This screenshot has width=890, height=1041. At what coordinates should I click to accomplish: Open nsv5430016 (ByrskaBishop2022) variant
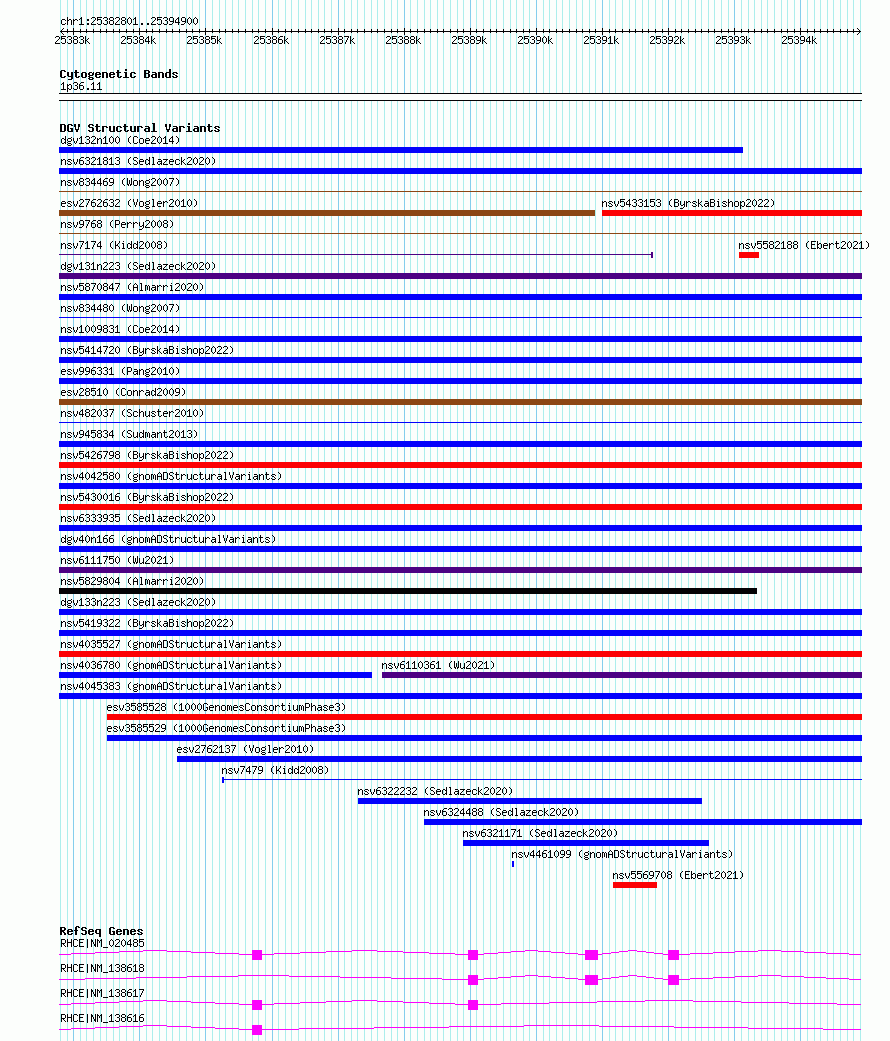[147, 497]
